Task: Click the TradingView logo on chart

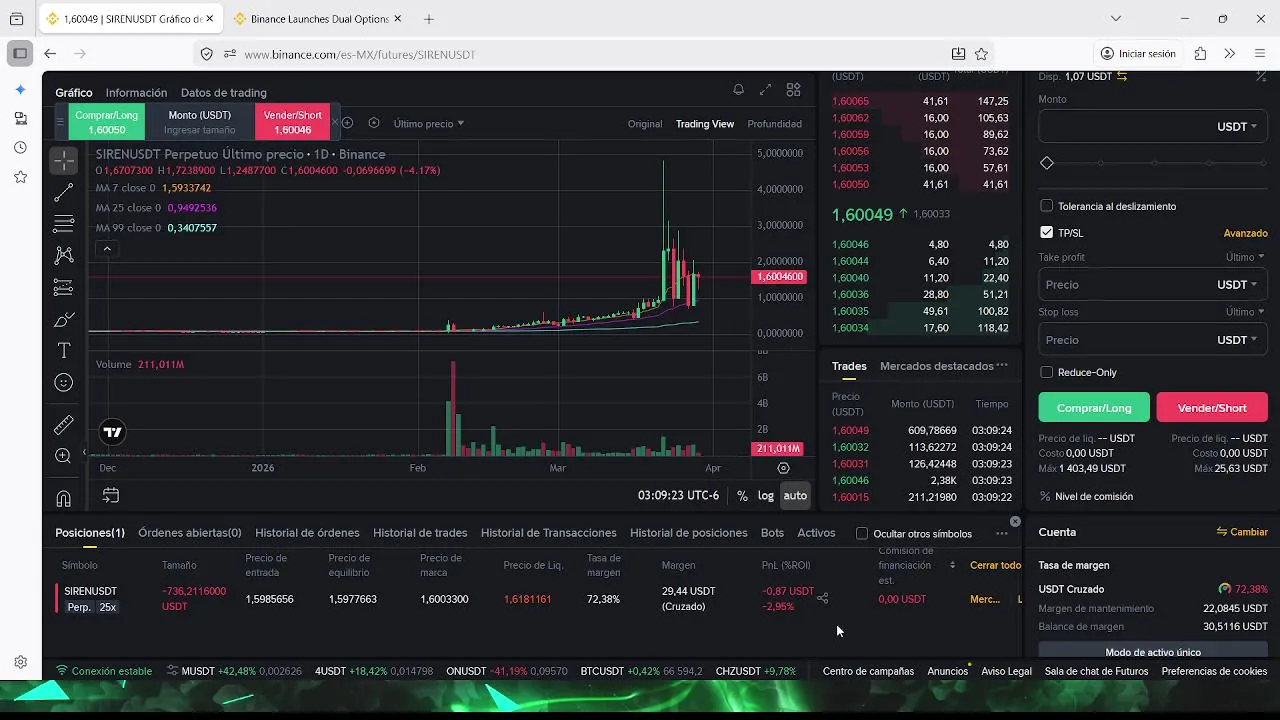Action: click(113, 433)
